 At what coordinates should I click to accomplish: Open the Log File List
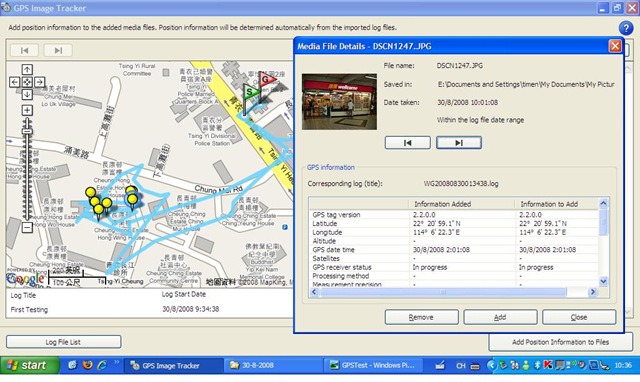64,342
